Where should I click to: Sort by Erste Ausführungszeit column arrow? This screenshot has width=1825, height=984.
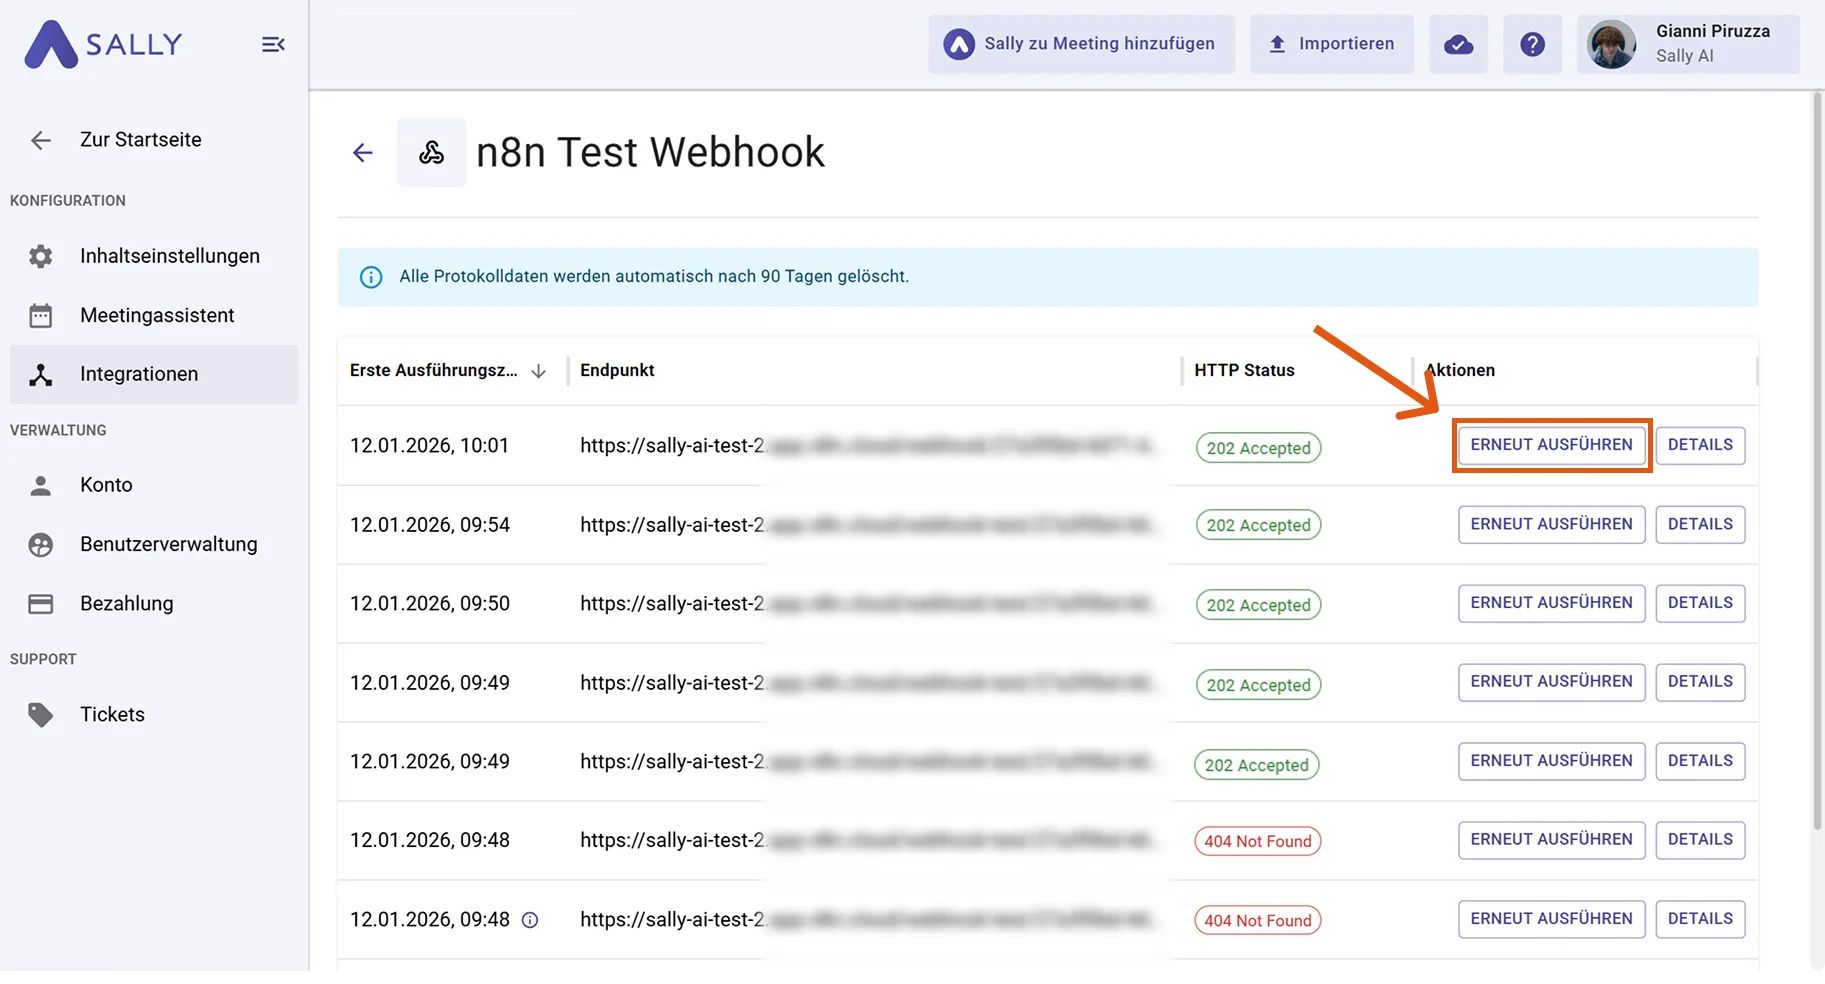point(539,371)
